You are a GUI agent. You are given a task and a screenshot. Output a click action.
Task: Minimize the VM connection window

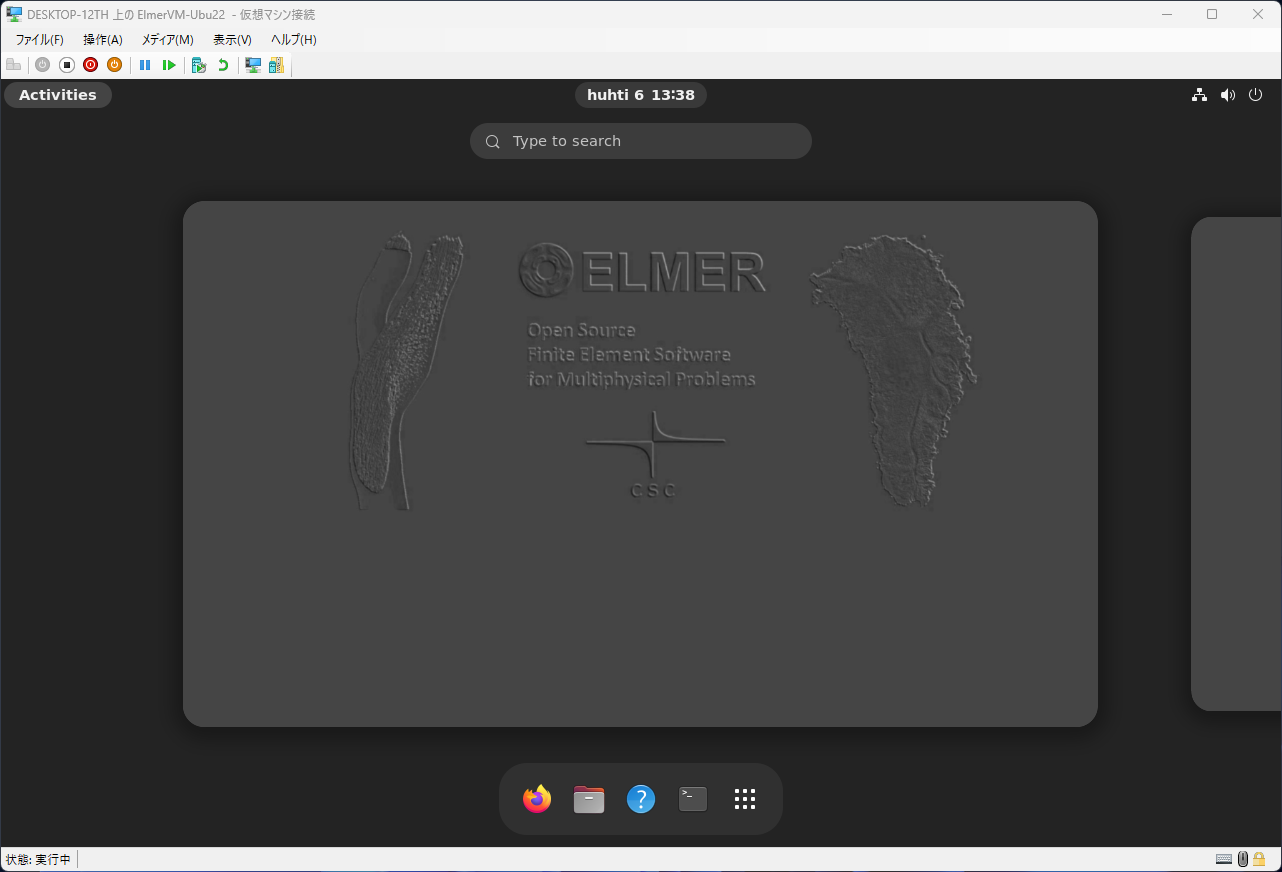1166,14
